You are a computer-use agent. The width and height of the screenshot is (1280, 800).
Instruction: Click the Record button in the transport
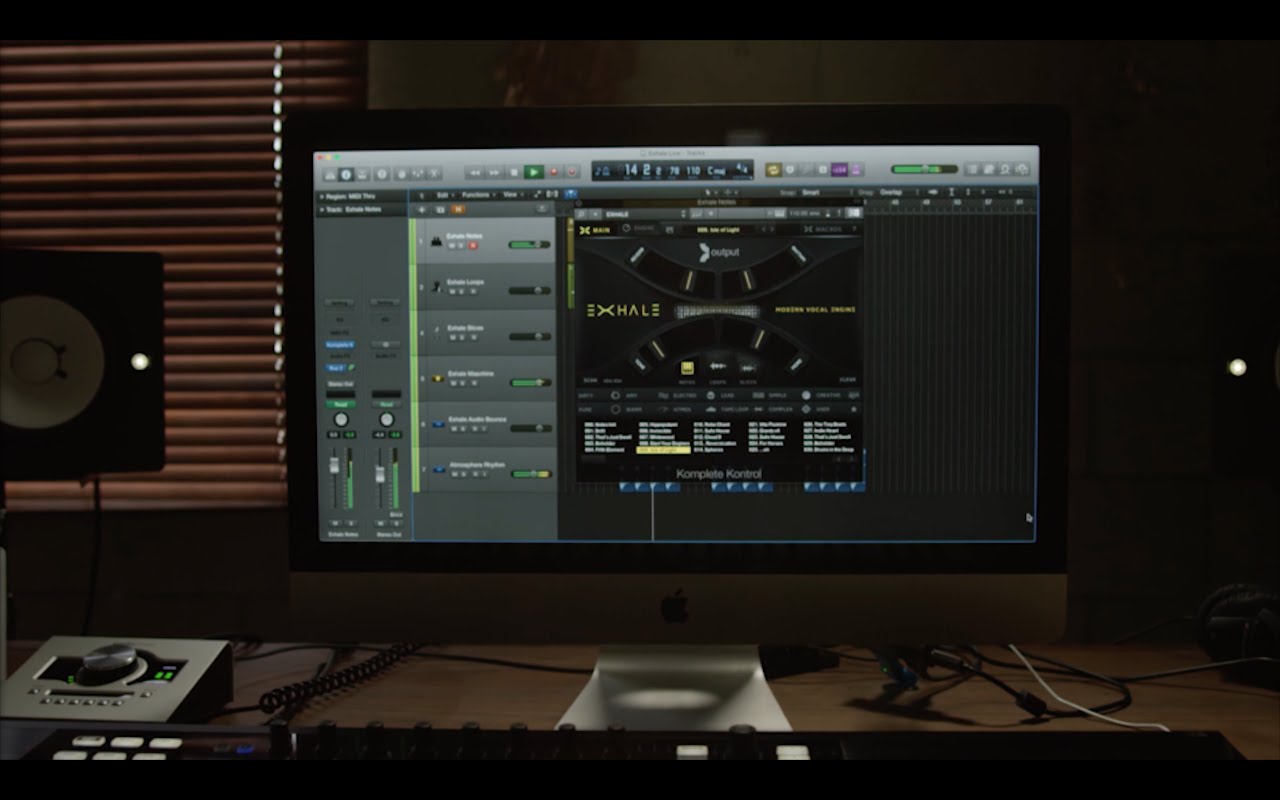tap(553, 172)
